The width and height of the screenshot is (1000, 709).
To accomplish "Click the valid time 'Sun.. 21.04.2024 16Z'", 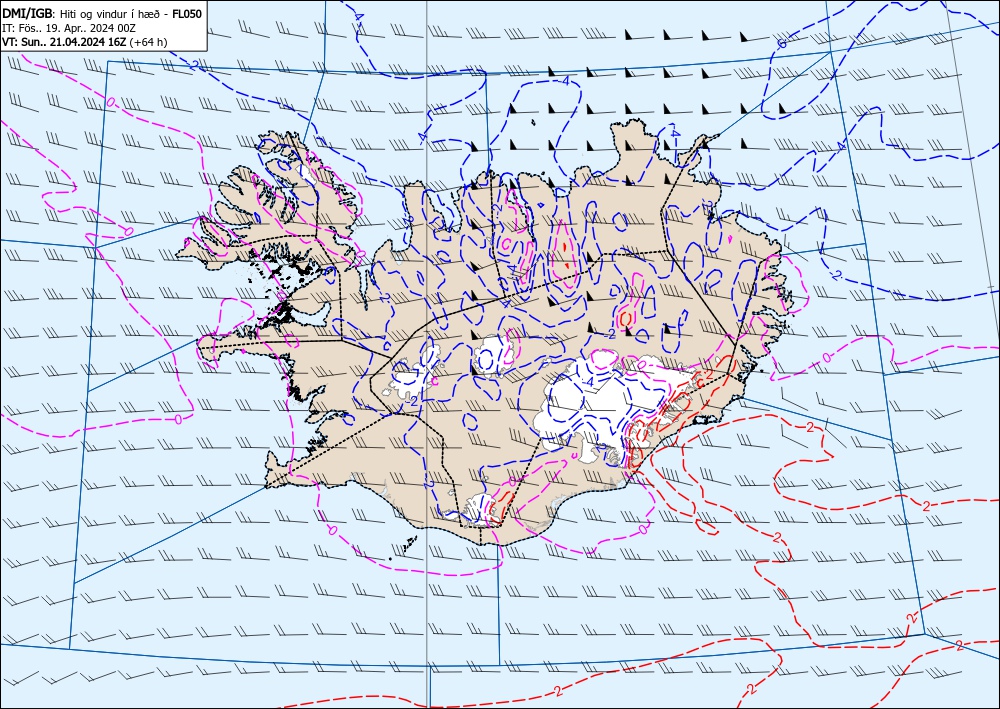I will point(71,42).
